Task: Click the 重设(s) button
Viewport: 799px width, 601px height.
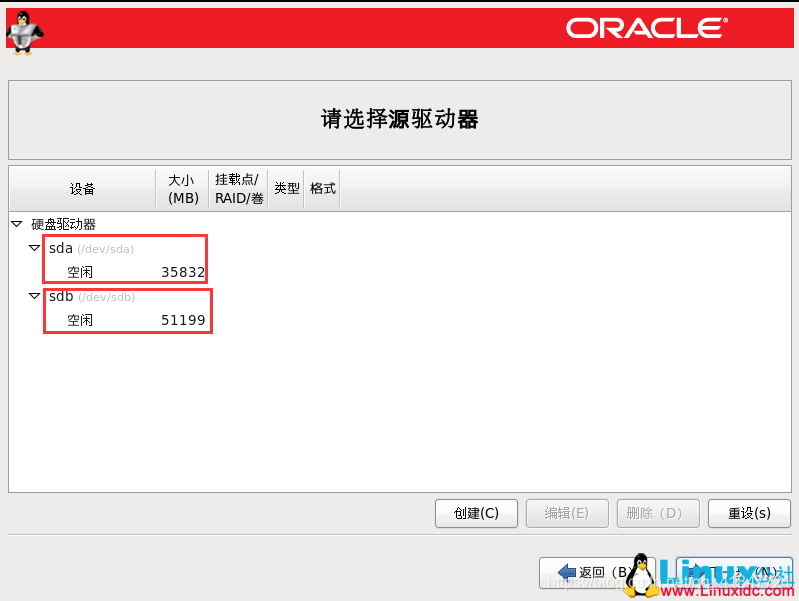Action: pyautogui.click(x=749, y=513)
